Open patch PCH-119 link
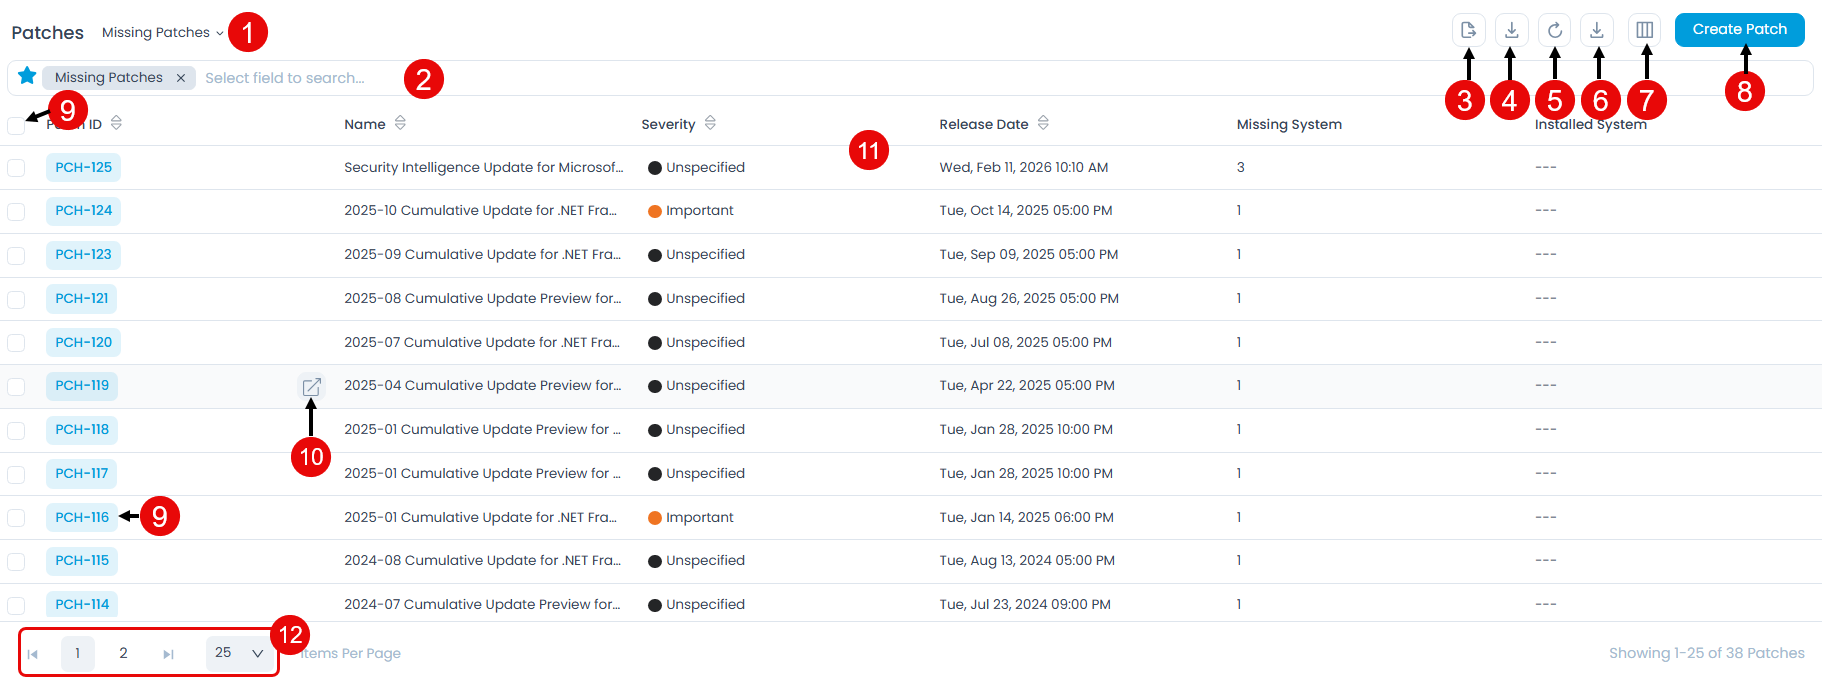Viewport: 1822px width, 677px height. click(82, 385)
